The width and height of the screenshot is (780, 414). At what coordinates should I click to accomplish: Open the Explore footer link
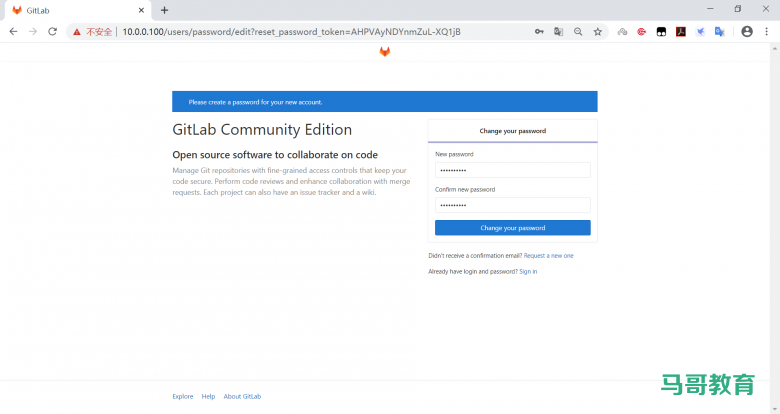pos(183,397)
